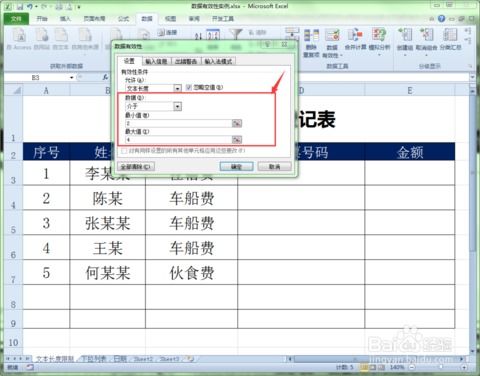
Task: Toggle Ignore blank (忽略空值) checkbox
Action: (x=189, y=87)
